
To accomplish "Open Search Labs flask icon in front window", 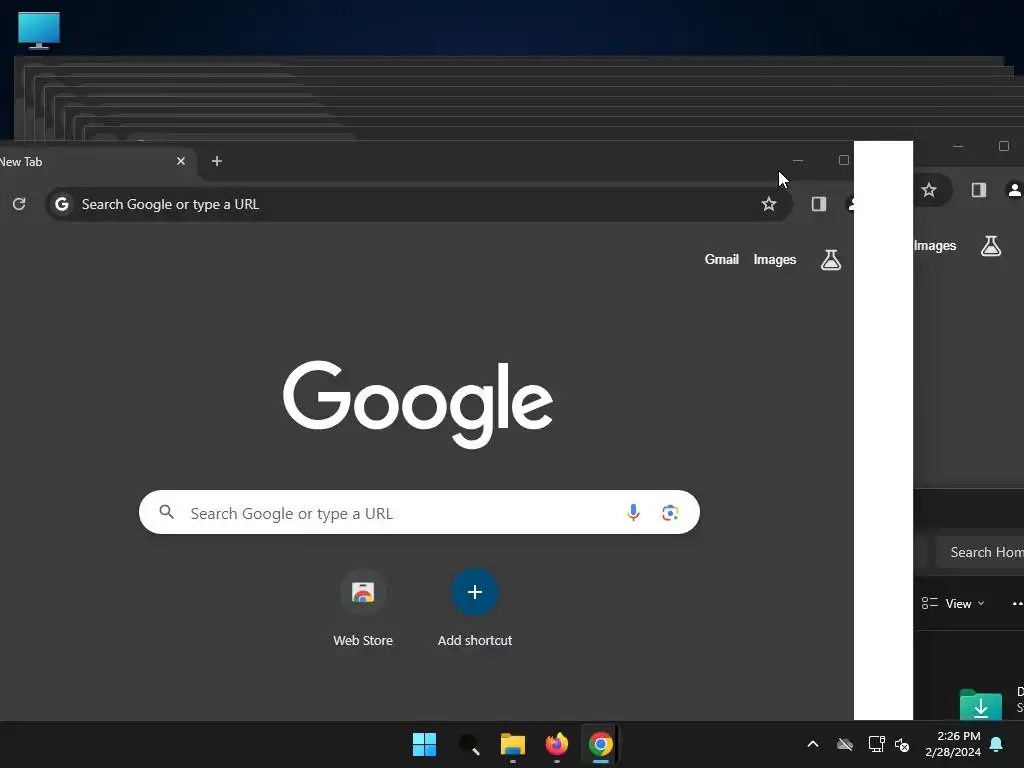I will 831,260.
